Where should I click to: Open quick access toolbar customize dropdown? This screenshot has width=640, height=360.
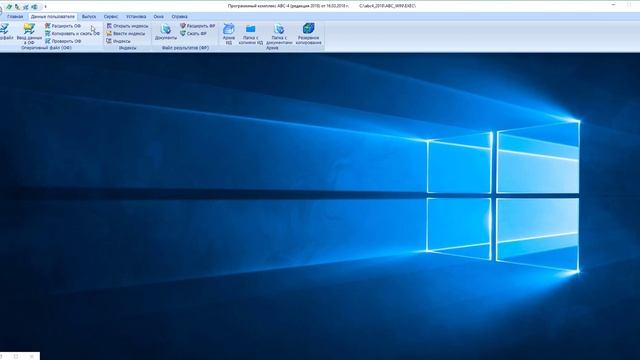pyautogui.click(x=45, y=7)
